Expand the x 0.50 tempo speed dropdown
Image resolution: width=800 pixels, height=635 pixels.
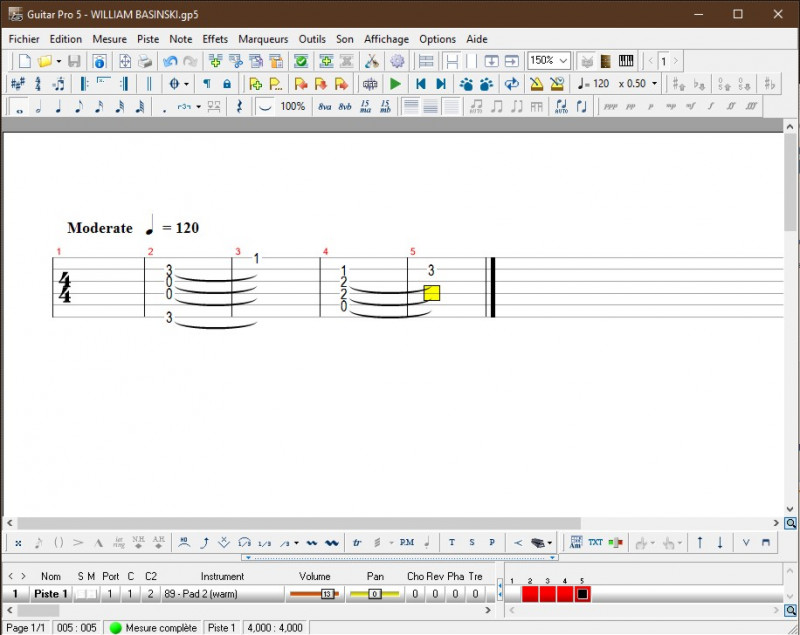coord(655,84)
